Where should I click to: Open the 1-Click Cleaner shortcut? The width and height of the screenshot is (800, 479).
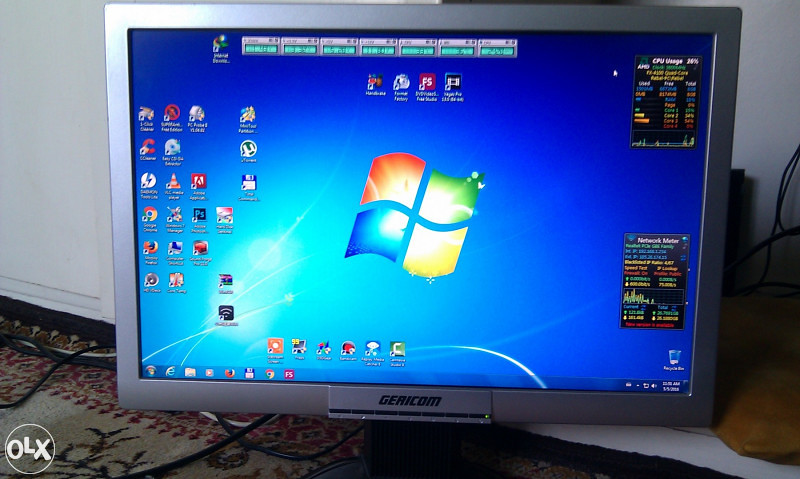click(146, 118)
